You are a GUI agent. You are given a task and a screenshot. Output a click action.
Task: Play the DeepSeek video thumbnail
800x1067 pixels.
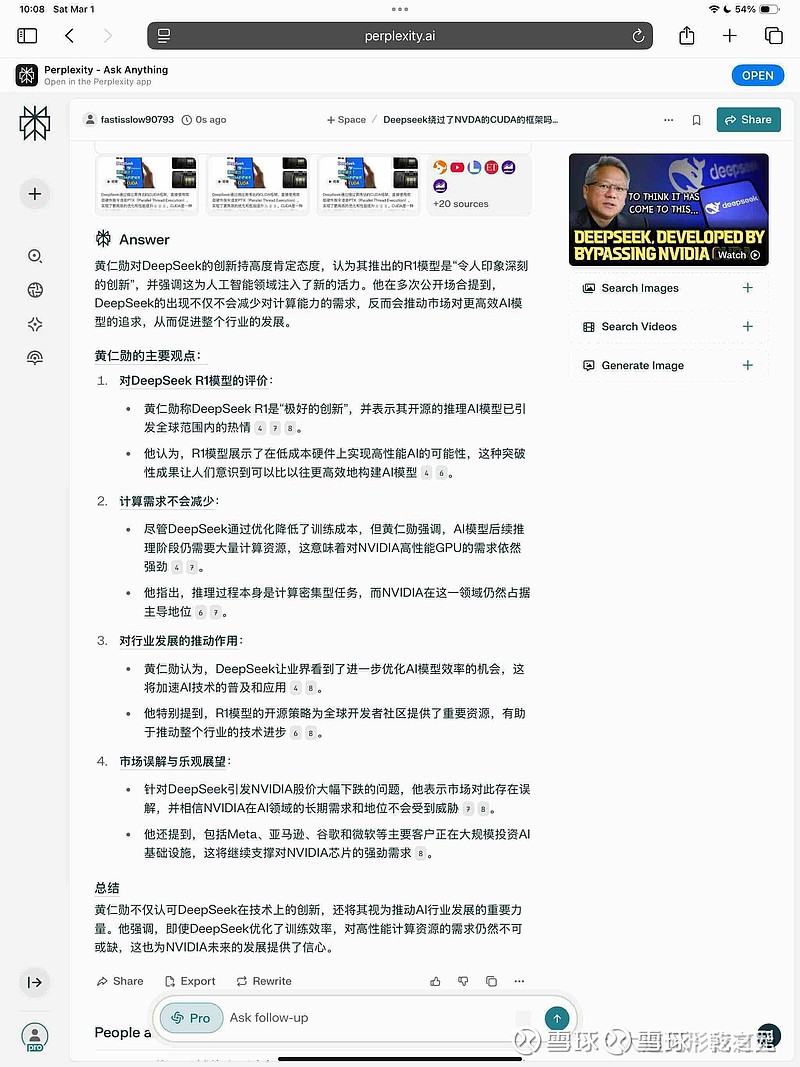[668, 209]
